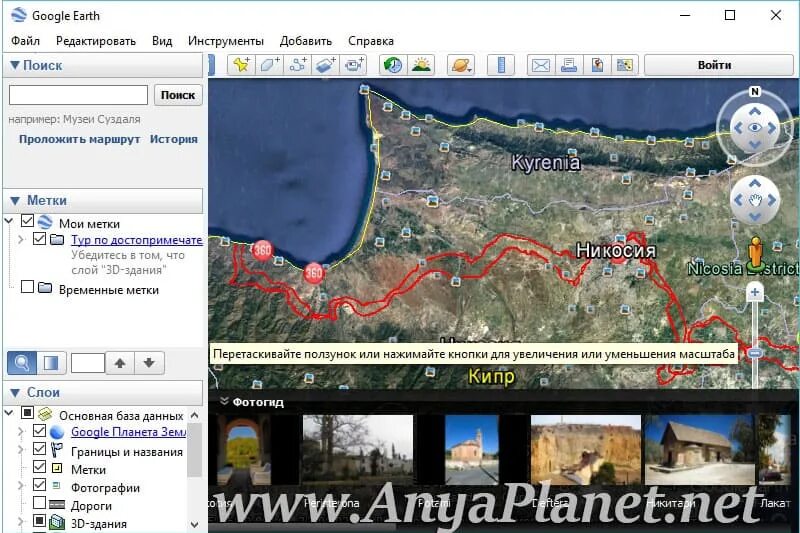Click the Save Image icon
Screen dimensions: 800x533
click(597, 65)
